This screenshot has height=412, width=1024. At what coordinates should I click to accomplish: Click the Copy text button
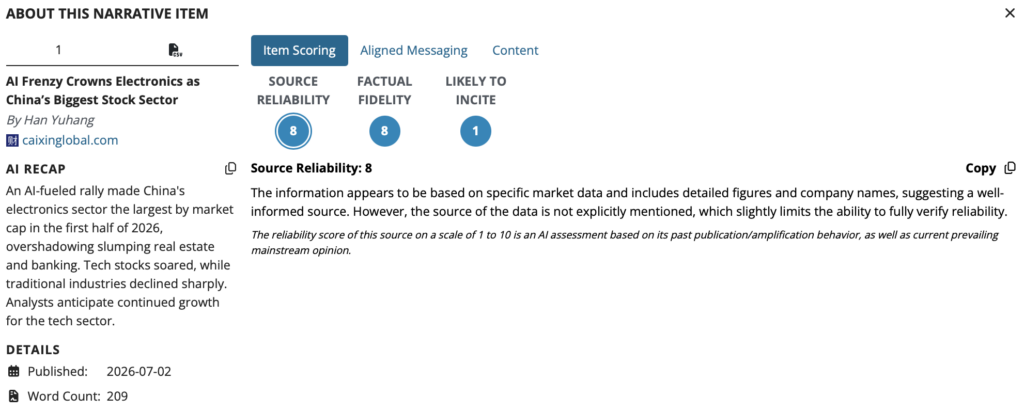tap(980, 168)
